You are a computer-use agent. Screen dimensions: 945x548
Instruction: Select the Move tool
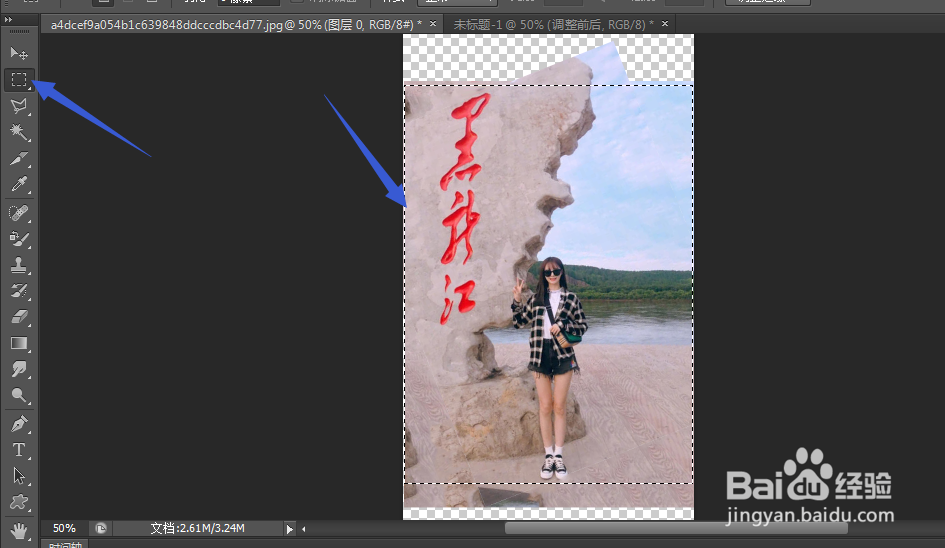[19, 53]
